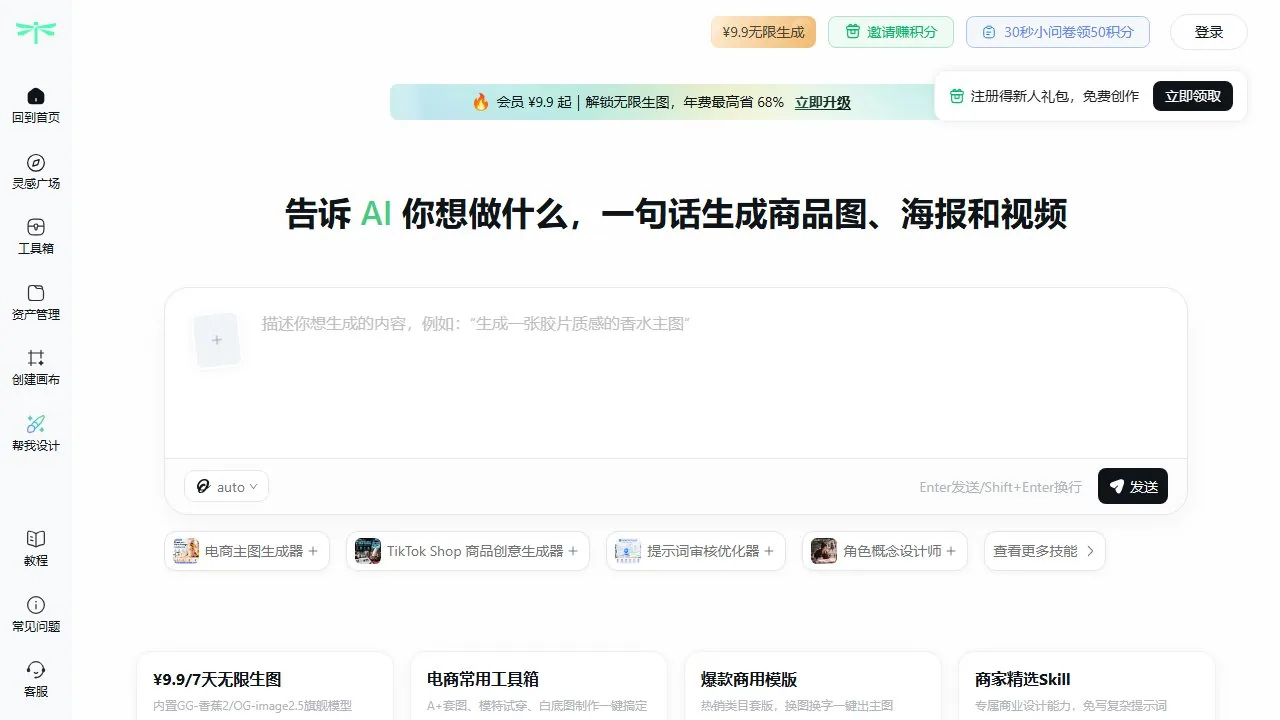Open 商家精选Skill card
The width and height of the screenshot is (1280, 720).
[x=1087, y=688]
